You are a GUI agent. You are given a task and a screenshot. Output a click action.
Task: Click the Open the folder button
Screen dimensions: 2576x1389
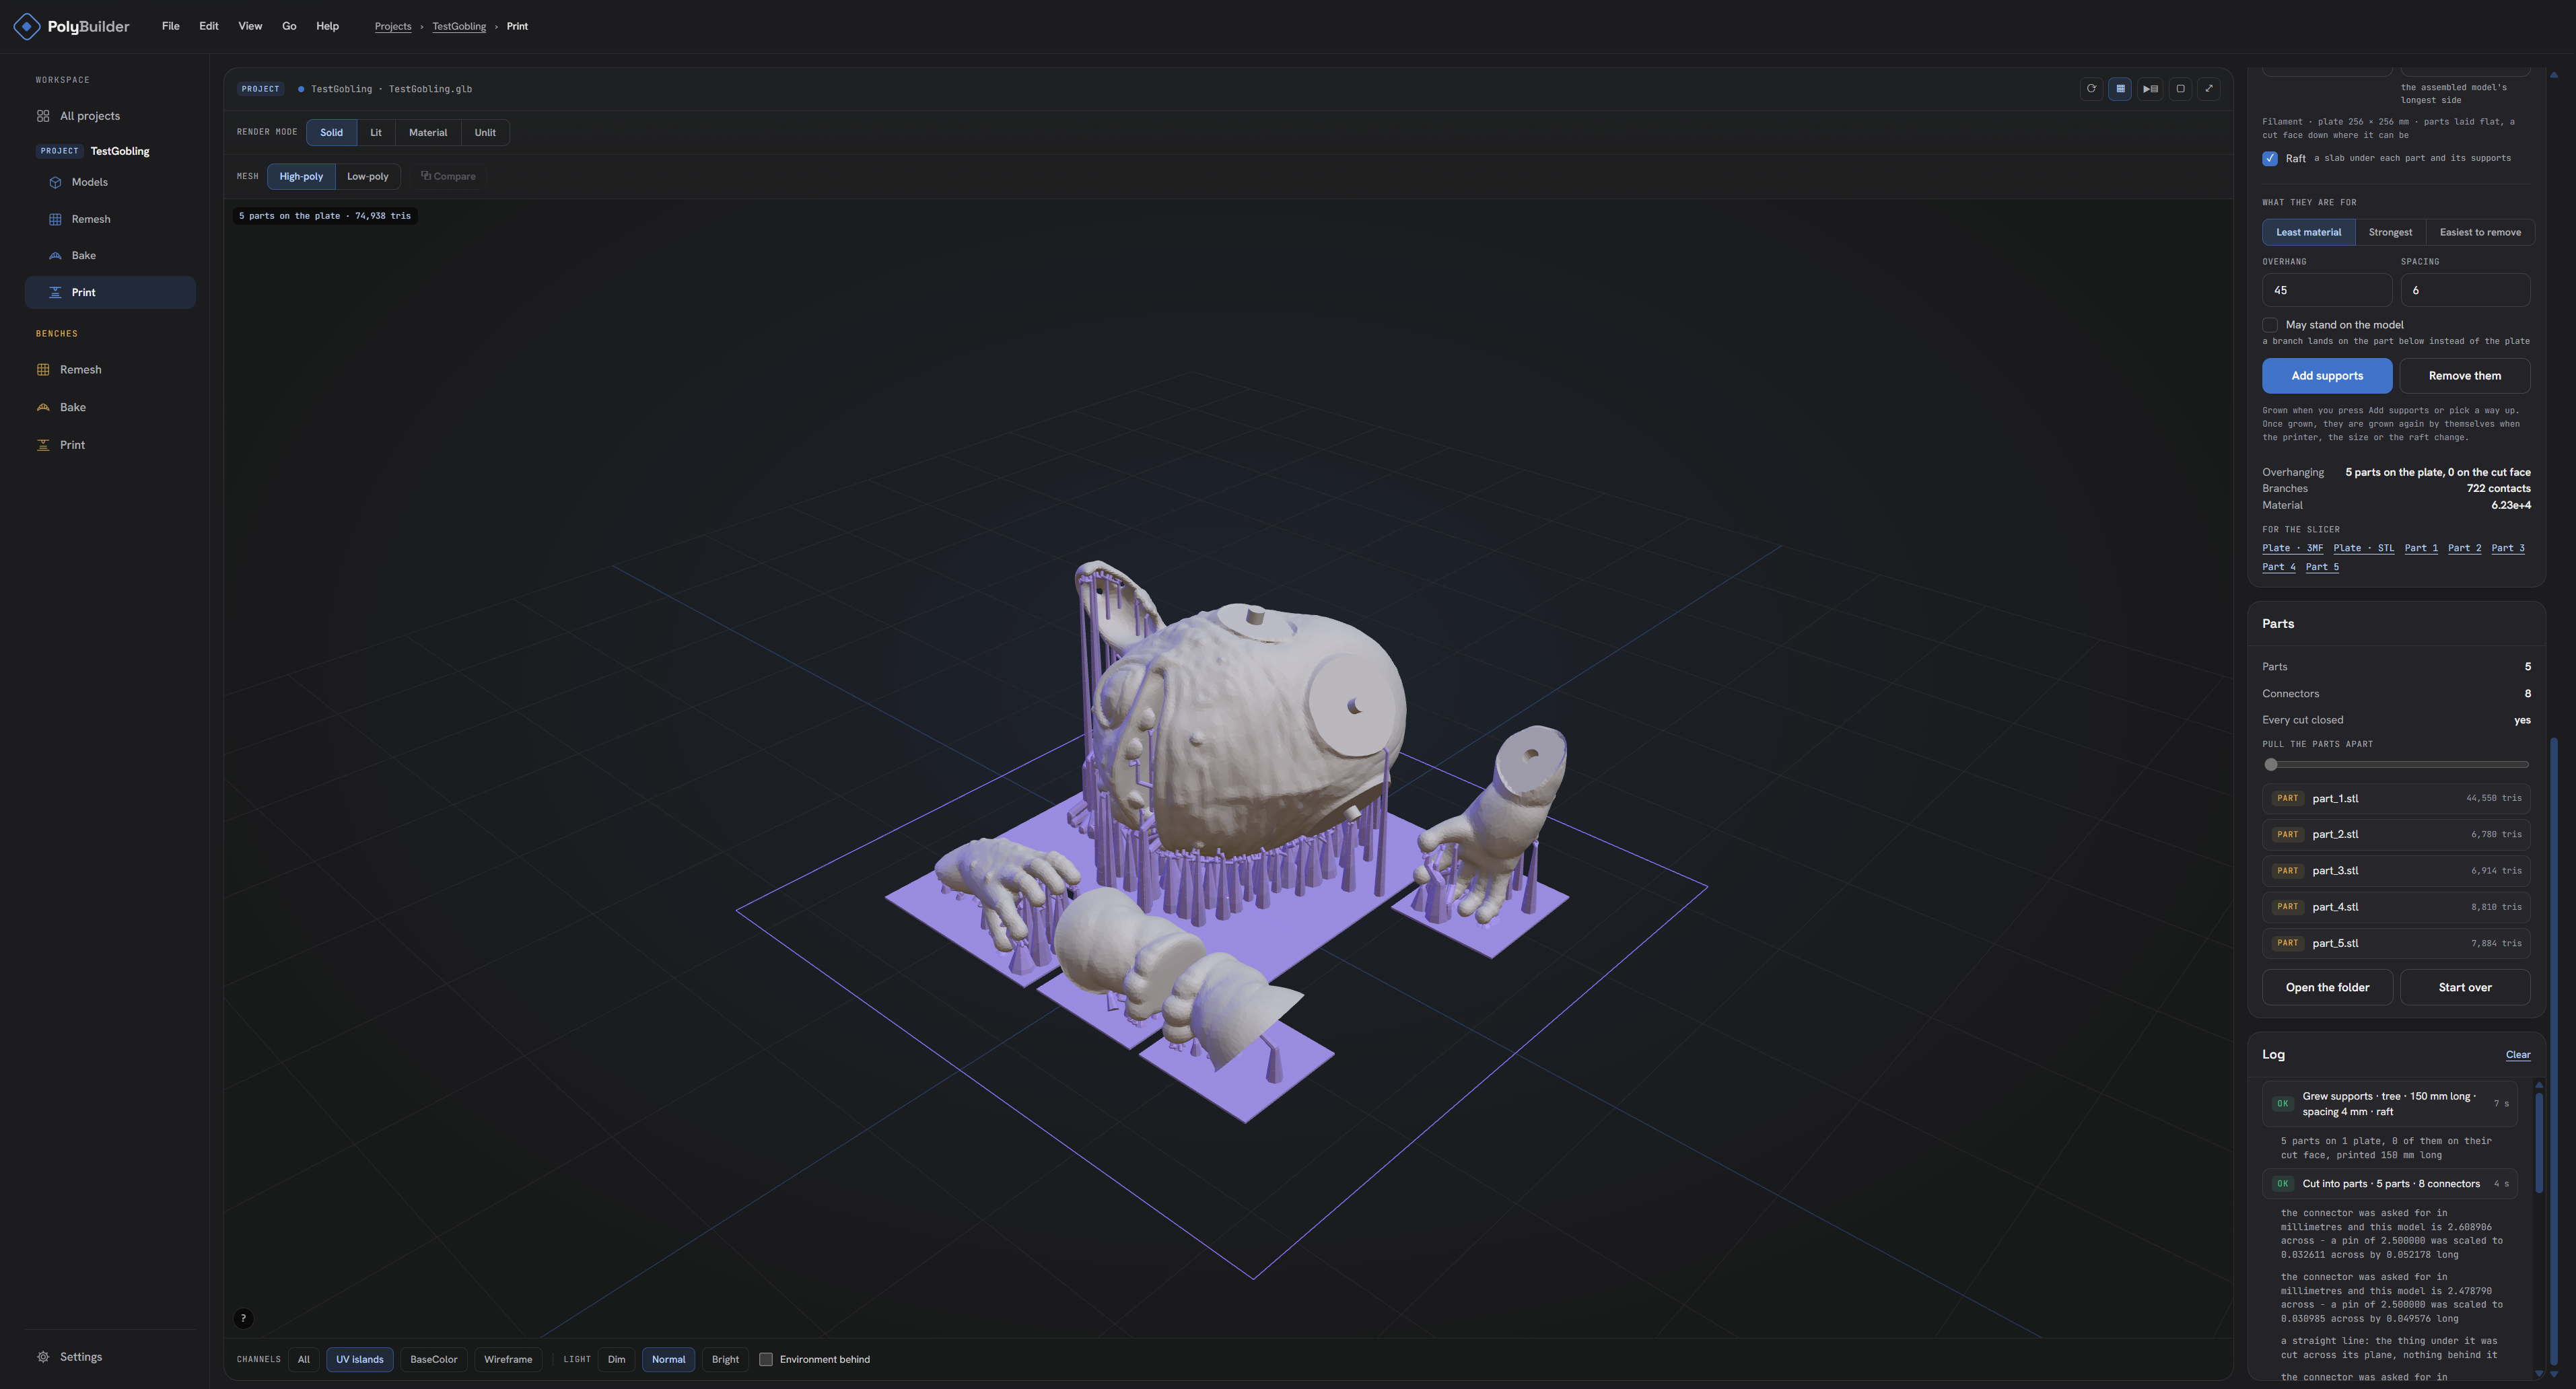[2327, 987]
